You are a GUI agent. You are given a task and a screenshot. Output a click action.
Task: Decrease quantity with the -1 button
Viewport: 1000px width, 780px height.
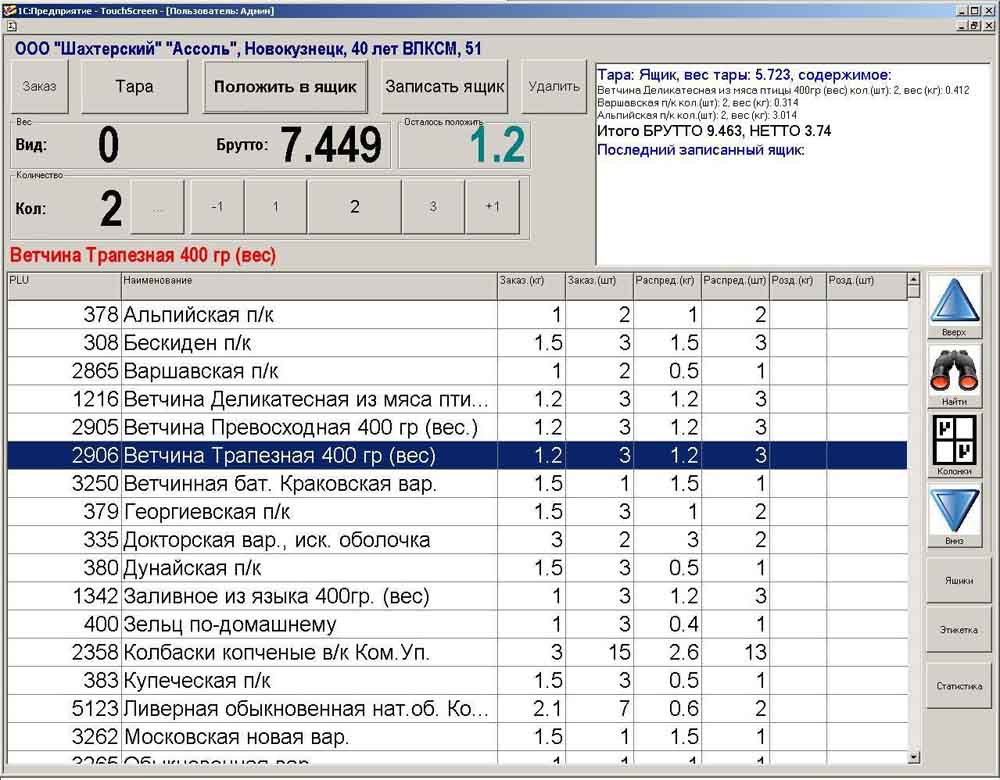point(216,207)
